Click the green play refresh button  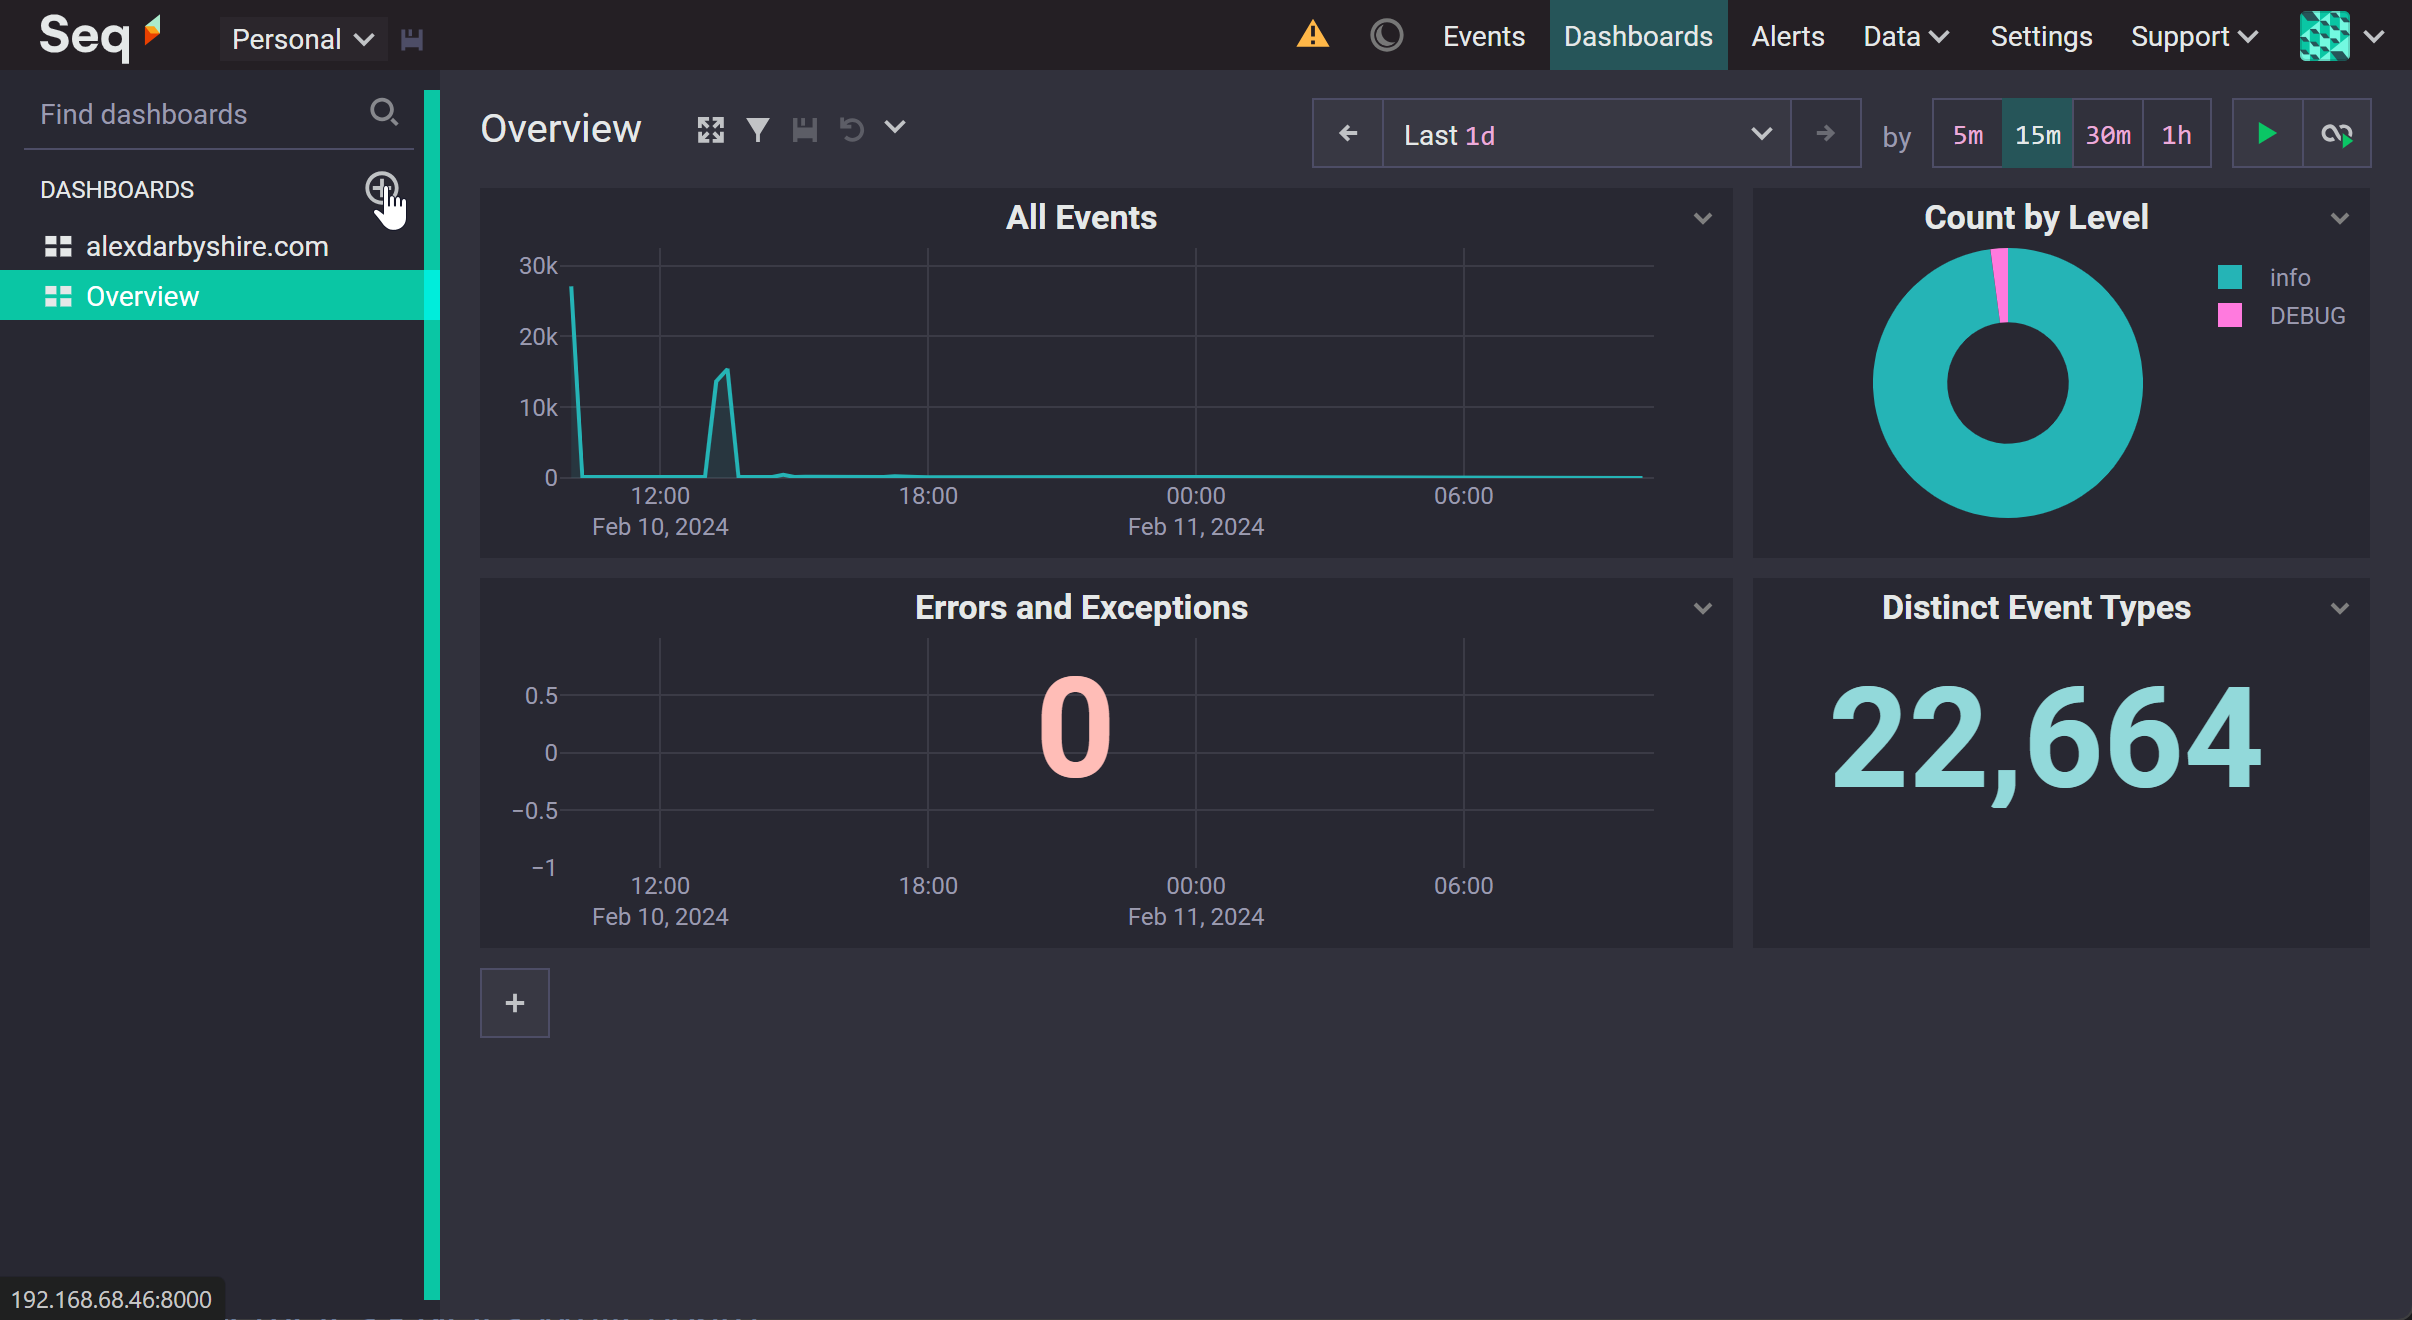point(2267,134)
